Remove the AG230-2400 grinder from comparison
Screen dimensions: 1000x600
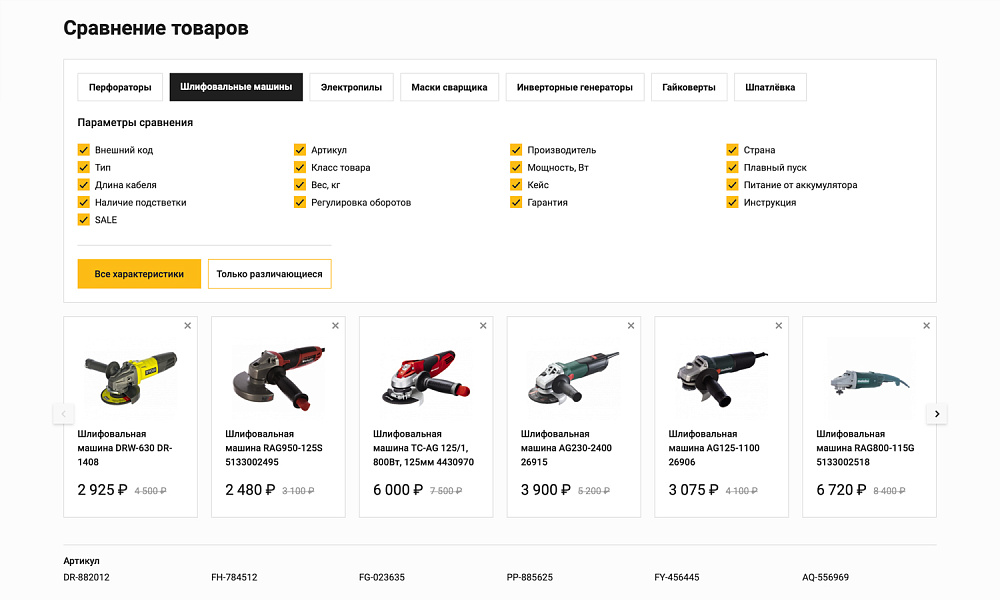[x=630, y=325]
